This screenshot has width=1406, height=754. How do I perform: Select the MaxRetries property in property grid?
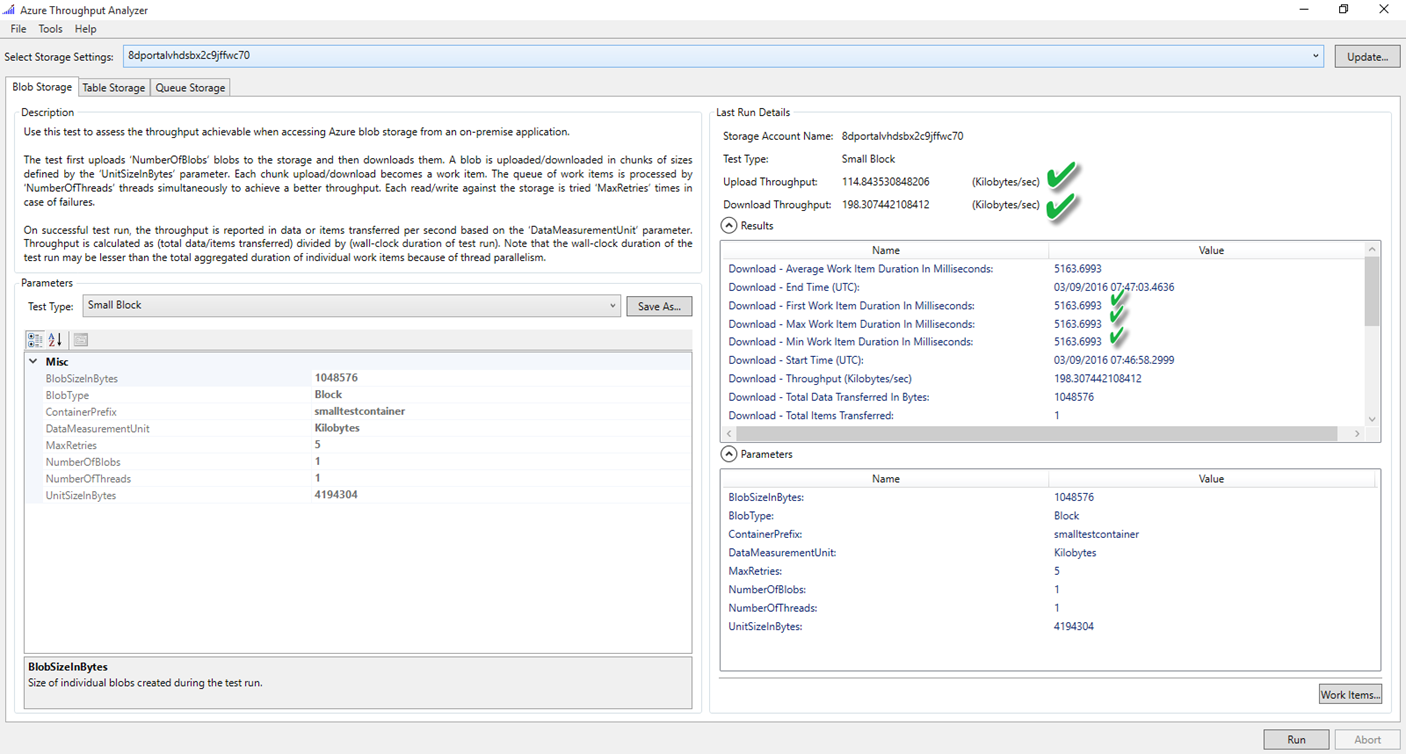point(358,445)
